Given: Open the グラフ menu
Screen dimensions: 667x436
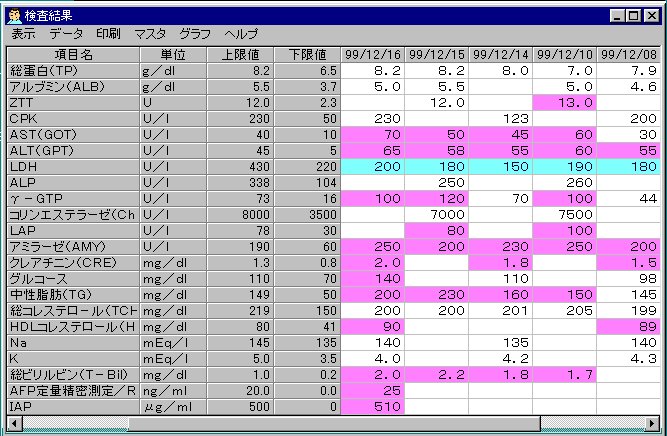Looking at the screenshot, I should [195, 34].
